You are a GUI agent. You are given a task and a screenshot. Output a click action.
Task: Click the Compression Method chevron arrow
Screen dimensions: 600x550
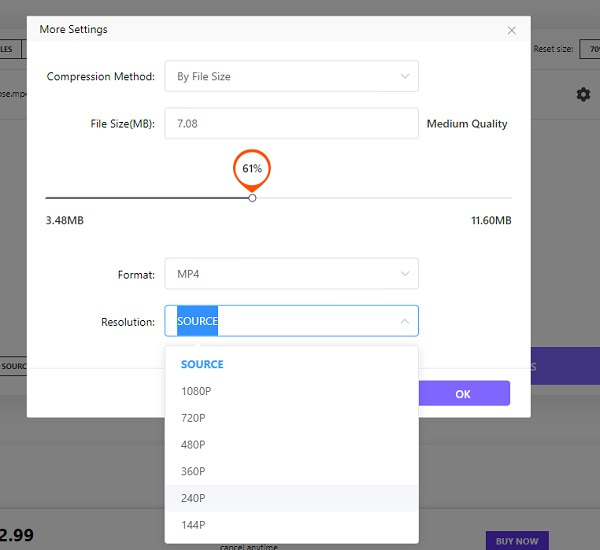pyautogui.click(x=405, y=76)
